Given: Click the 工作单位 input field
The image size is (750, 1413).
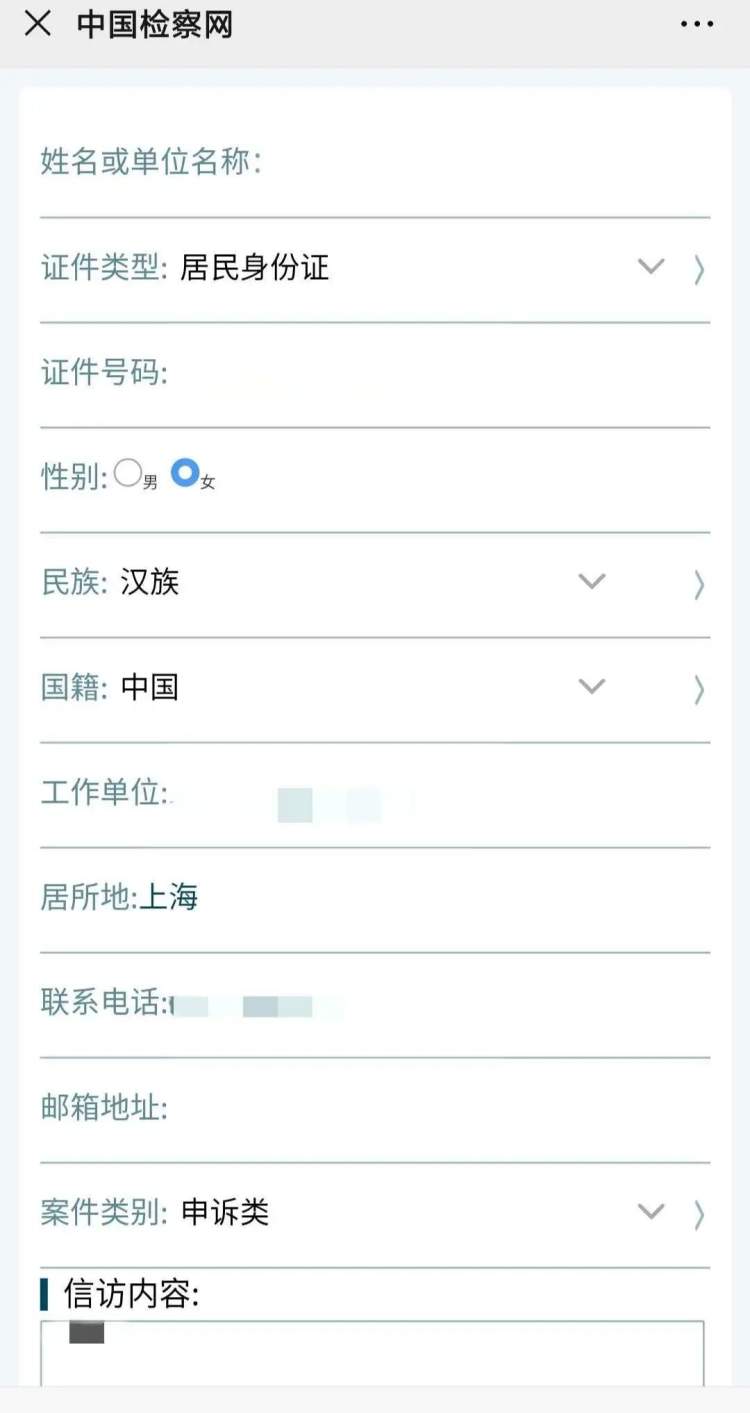Looking at the screenshot, I should [x=430, y=794].
